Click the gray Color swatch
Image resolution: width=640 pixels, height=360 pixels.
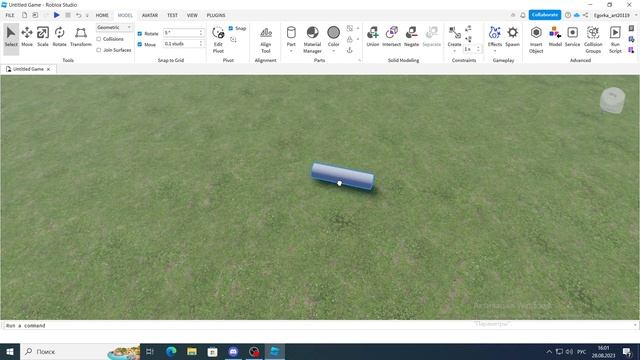pyautogui.click(x=333, y=32)
